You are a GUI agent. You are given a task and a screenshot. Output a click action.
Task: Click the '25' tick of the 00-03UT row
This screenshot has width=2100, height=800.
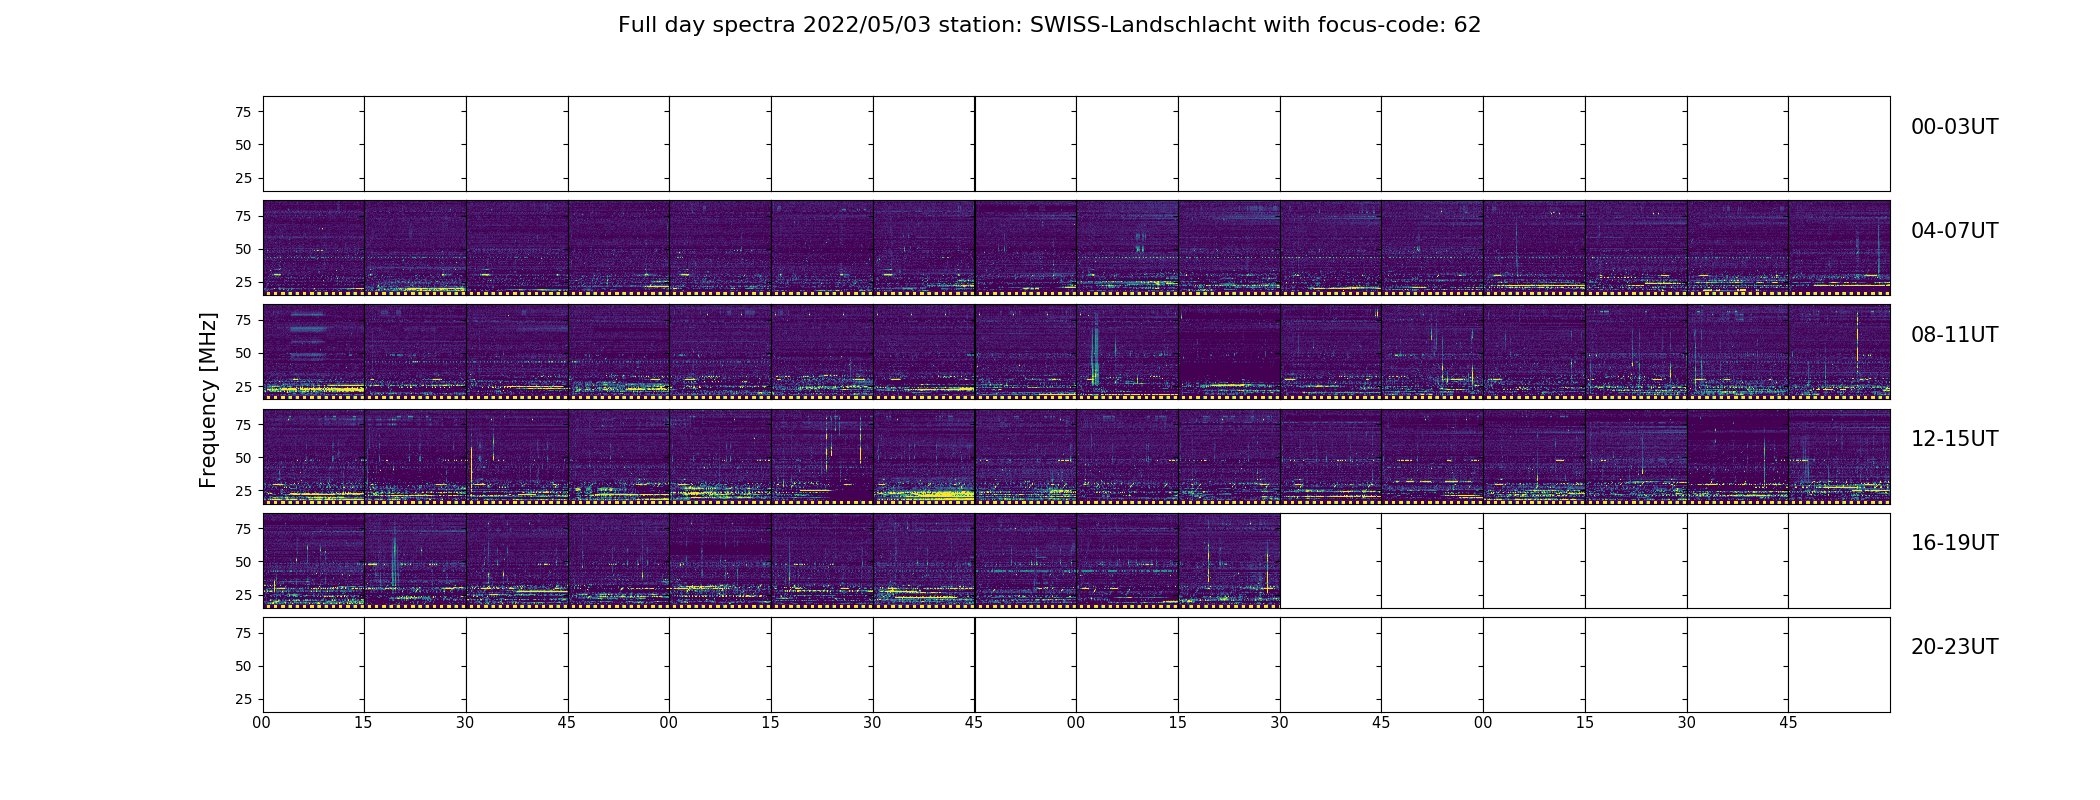coord(243,178)
